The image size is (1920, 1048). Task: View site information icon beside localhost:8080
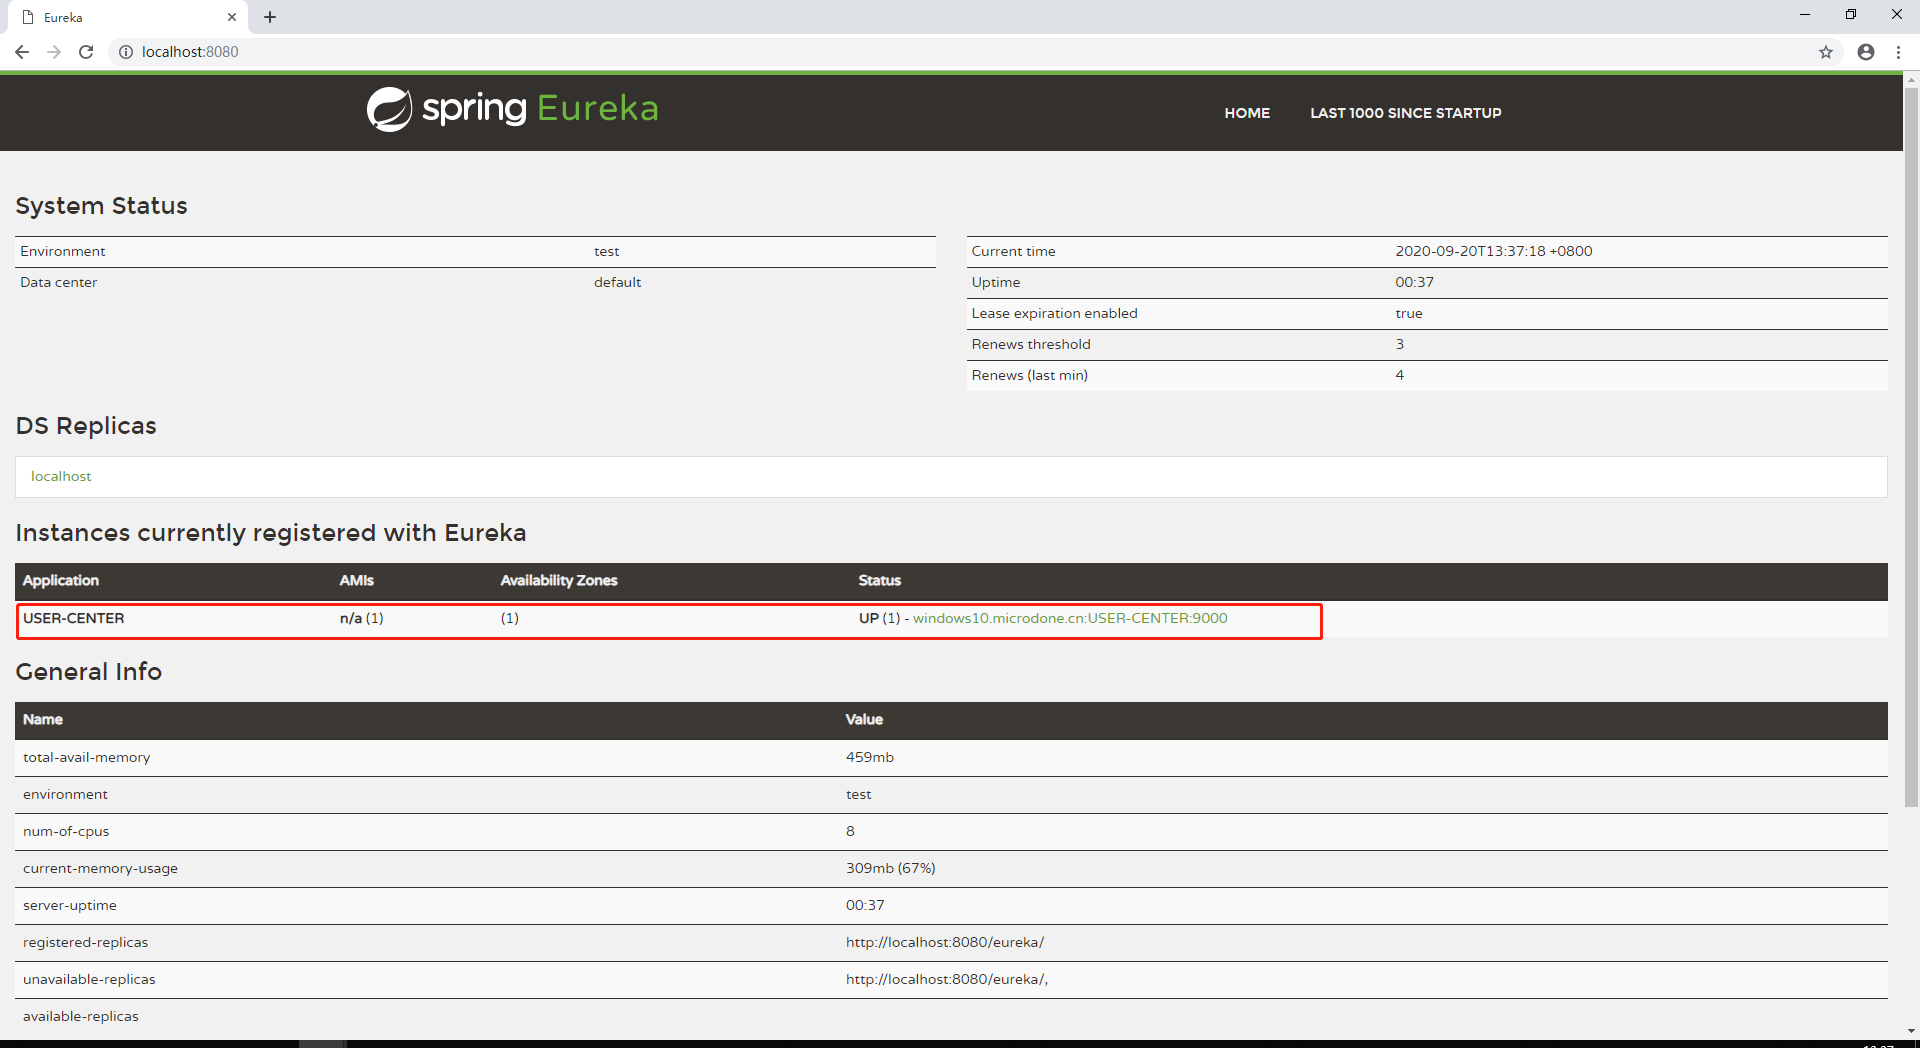(x=126, y=52)
